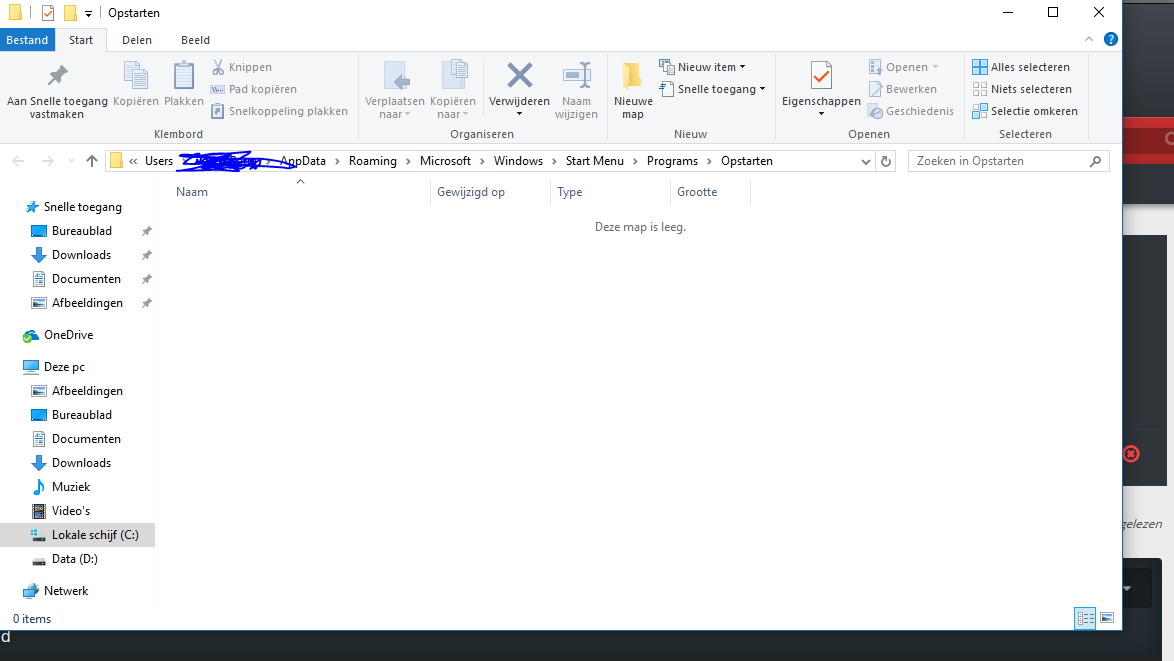Click Alles selecteren in ribbon
1174x661 pixels.
tap(1021, 67)
